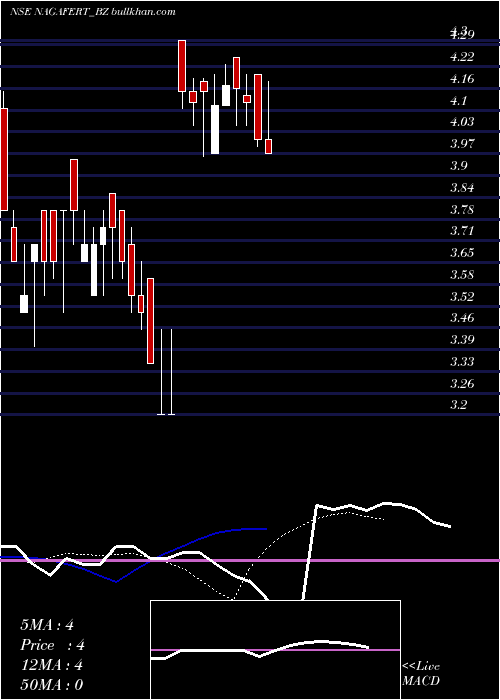Click the NSE NAGAFERT_BZ bullkhan.com title text
This screenshot has width=500, height=700.
click(93, 12)
